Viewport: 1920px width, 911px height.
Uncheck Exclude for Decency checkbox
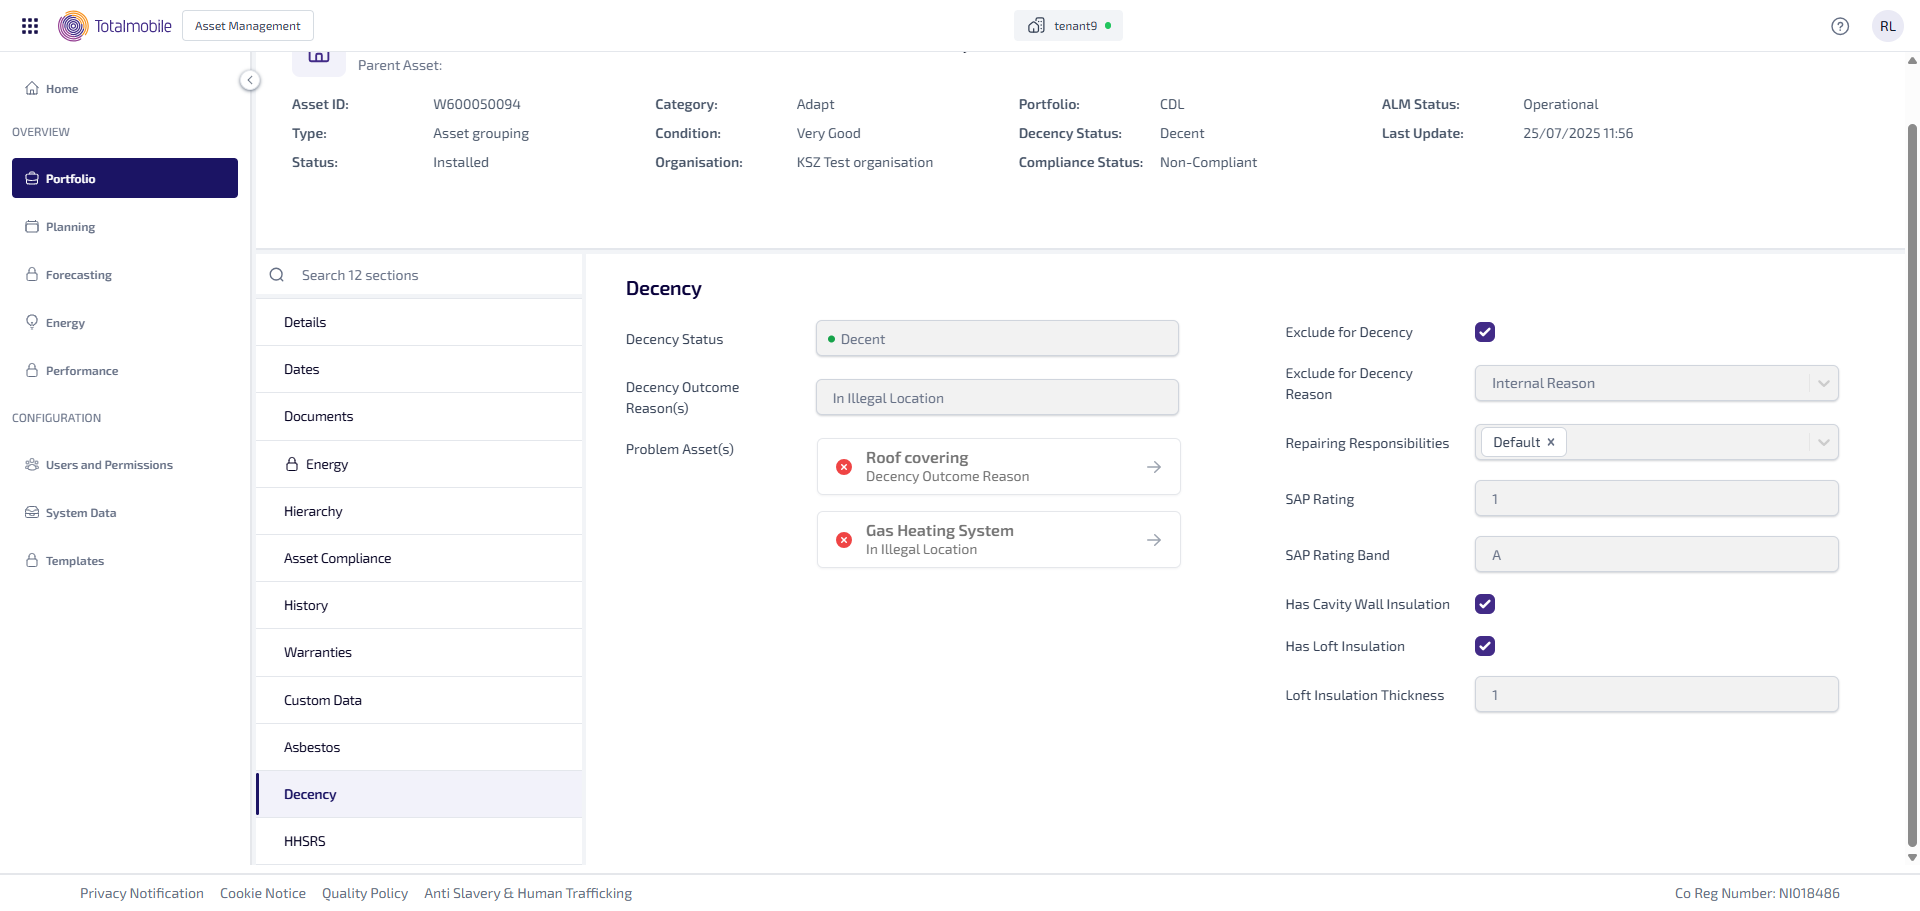click(1484, 332)
